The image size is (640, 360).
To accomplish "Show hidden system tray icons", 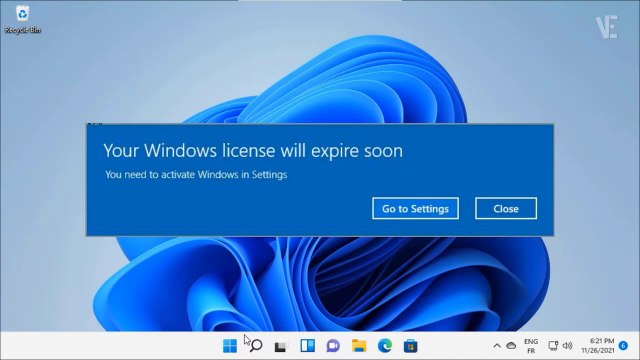I will coord(497,346).
